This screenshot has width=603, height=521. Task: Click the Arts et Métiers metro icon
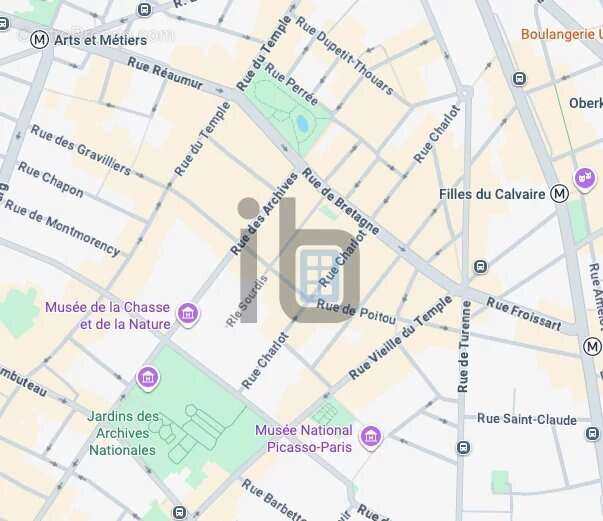click(x=40, y=40)
